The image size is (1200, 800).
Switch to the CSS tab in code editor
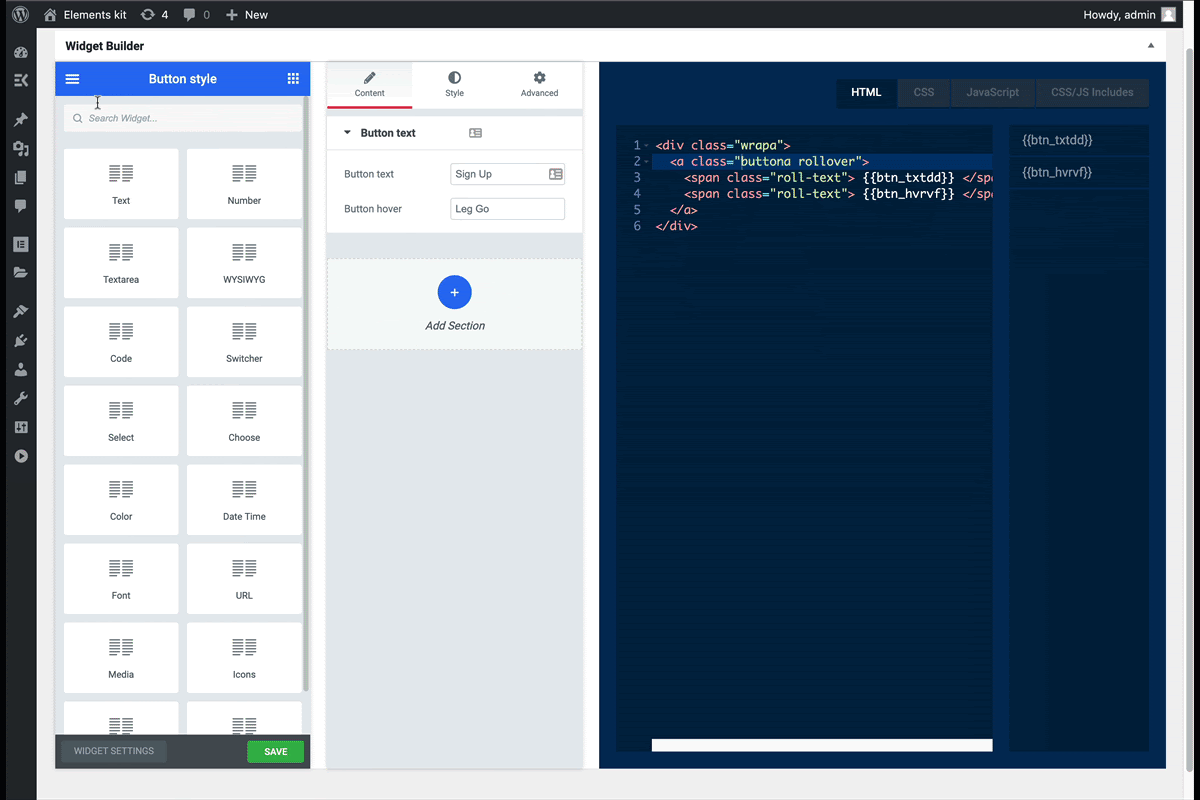[x=923, y=92]
